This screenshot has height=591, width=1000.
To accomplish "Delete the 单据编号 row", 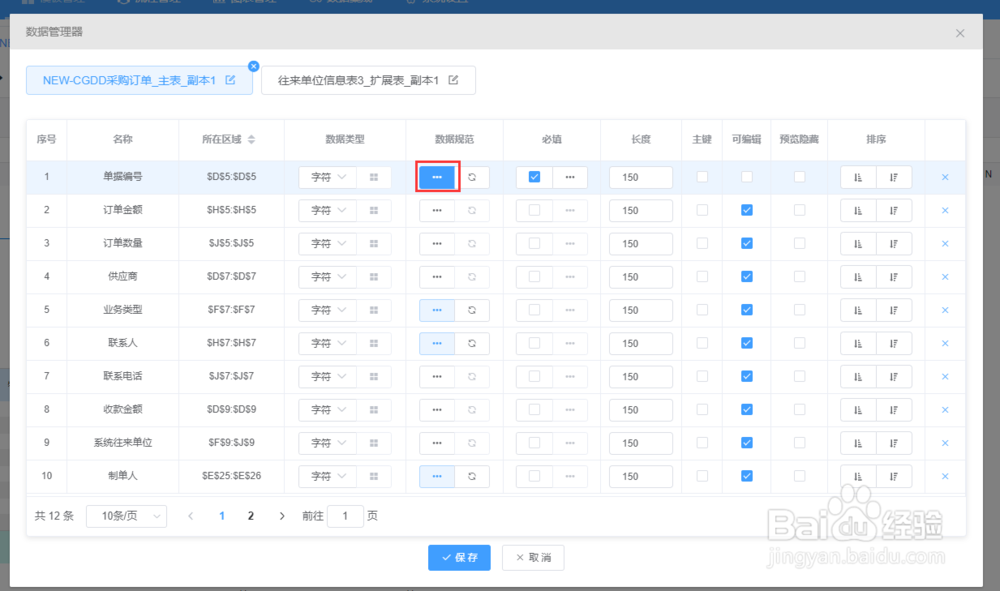I will (x=945, y=177).
